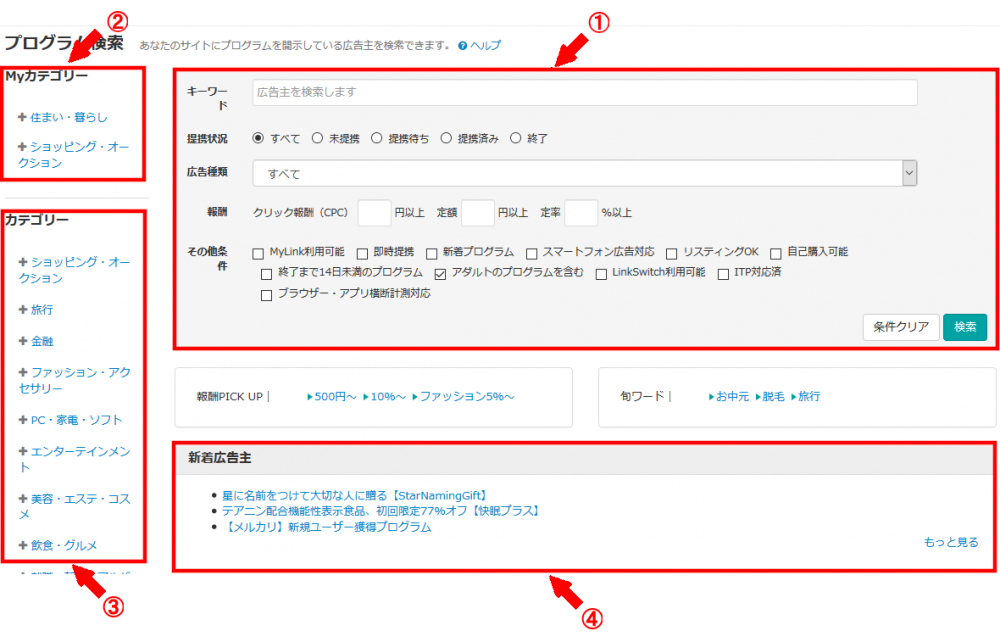Enable the ブラウザー・アプリ横断計測対応 checkbox
This screenshot has height=642, width=1000.
pyautogui.click(x=267, y=295)
